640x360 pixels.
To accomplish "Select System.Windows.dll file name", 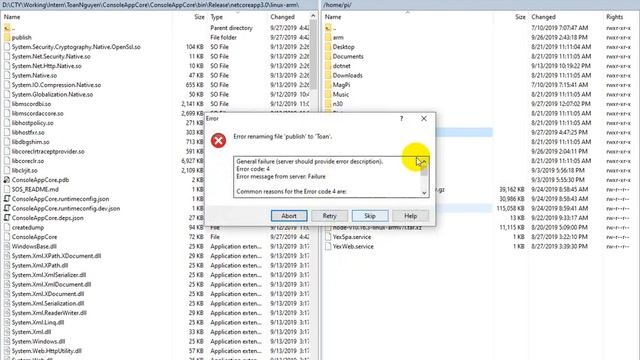I will point(38,341).
